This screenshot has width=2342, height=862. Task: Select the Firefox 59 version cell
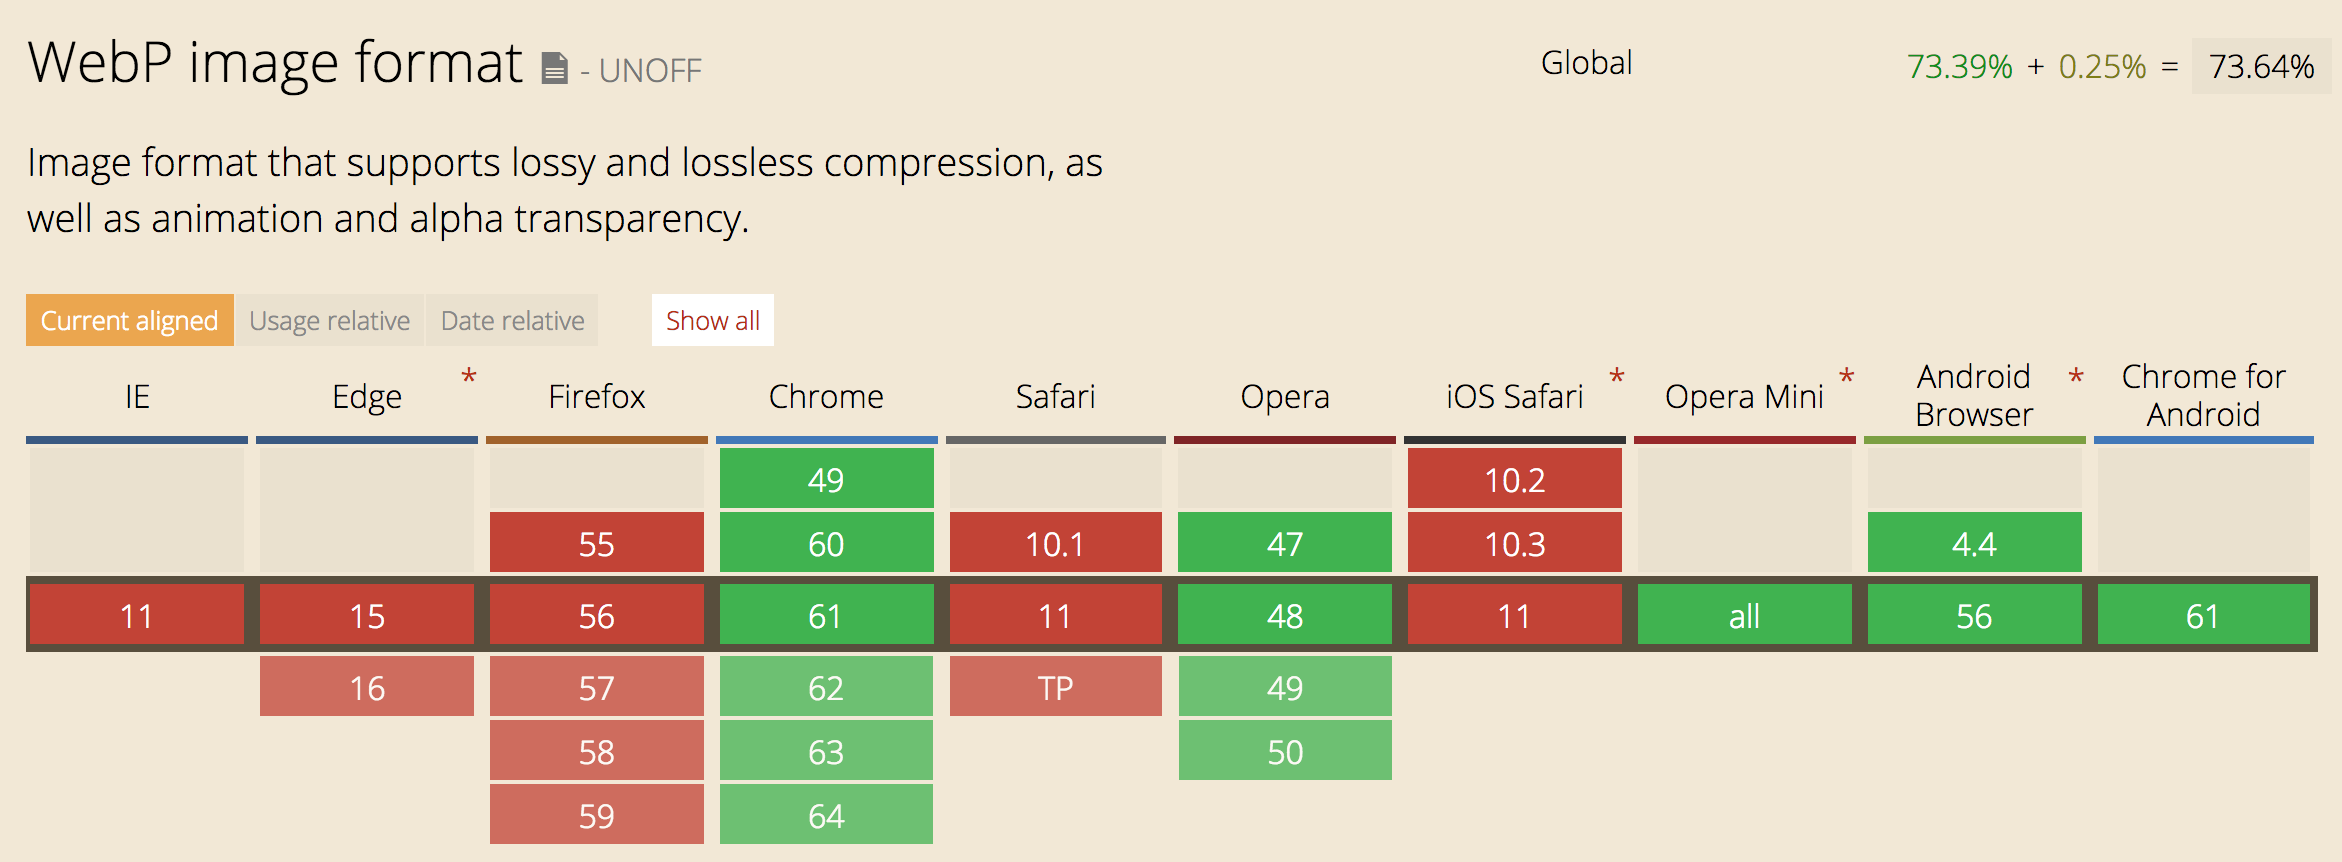[597, 814]
